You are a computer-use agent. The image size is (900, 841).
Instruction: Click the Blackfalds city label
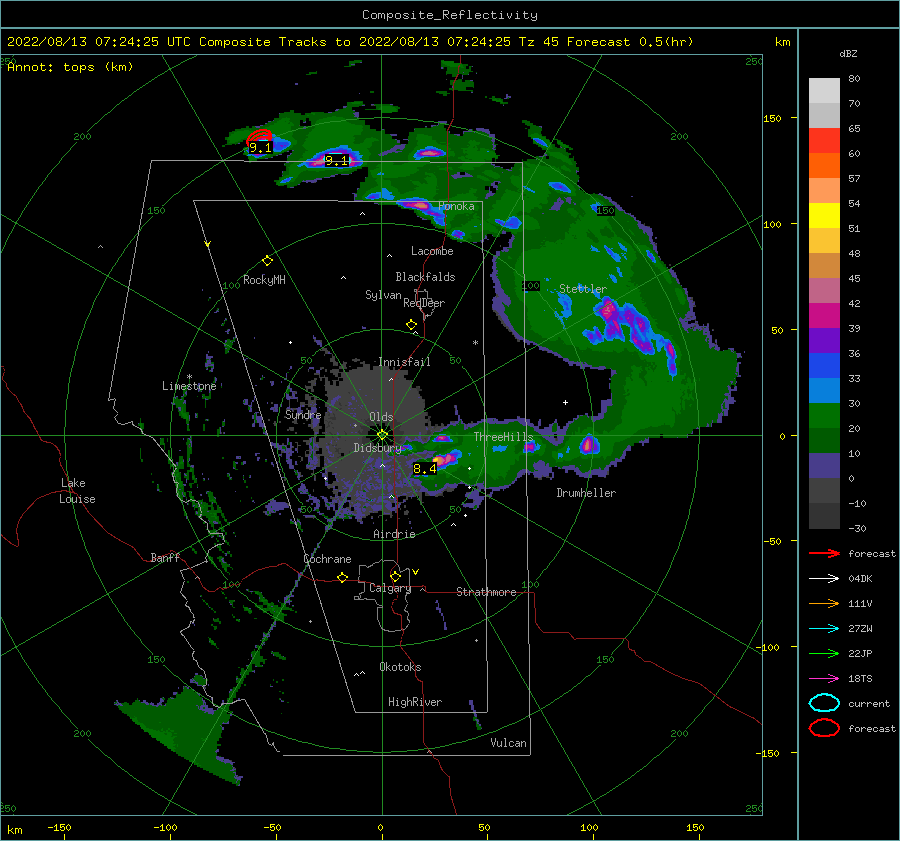point(425,277)
